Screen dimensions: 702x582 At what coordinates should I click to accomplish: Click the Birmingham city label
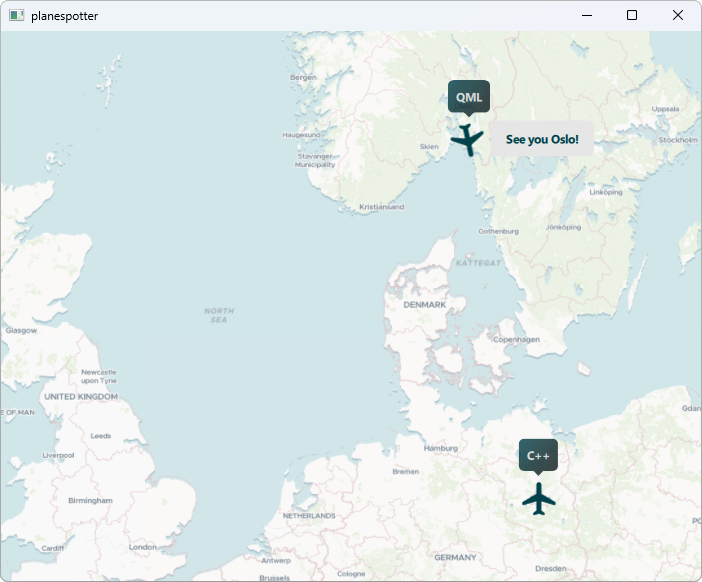click(x=90, y=500)
